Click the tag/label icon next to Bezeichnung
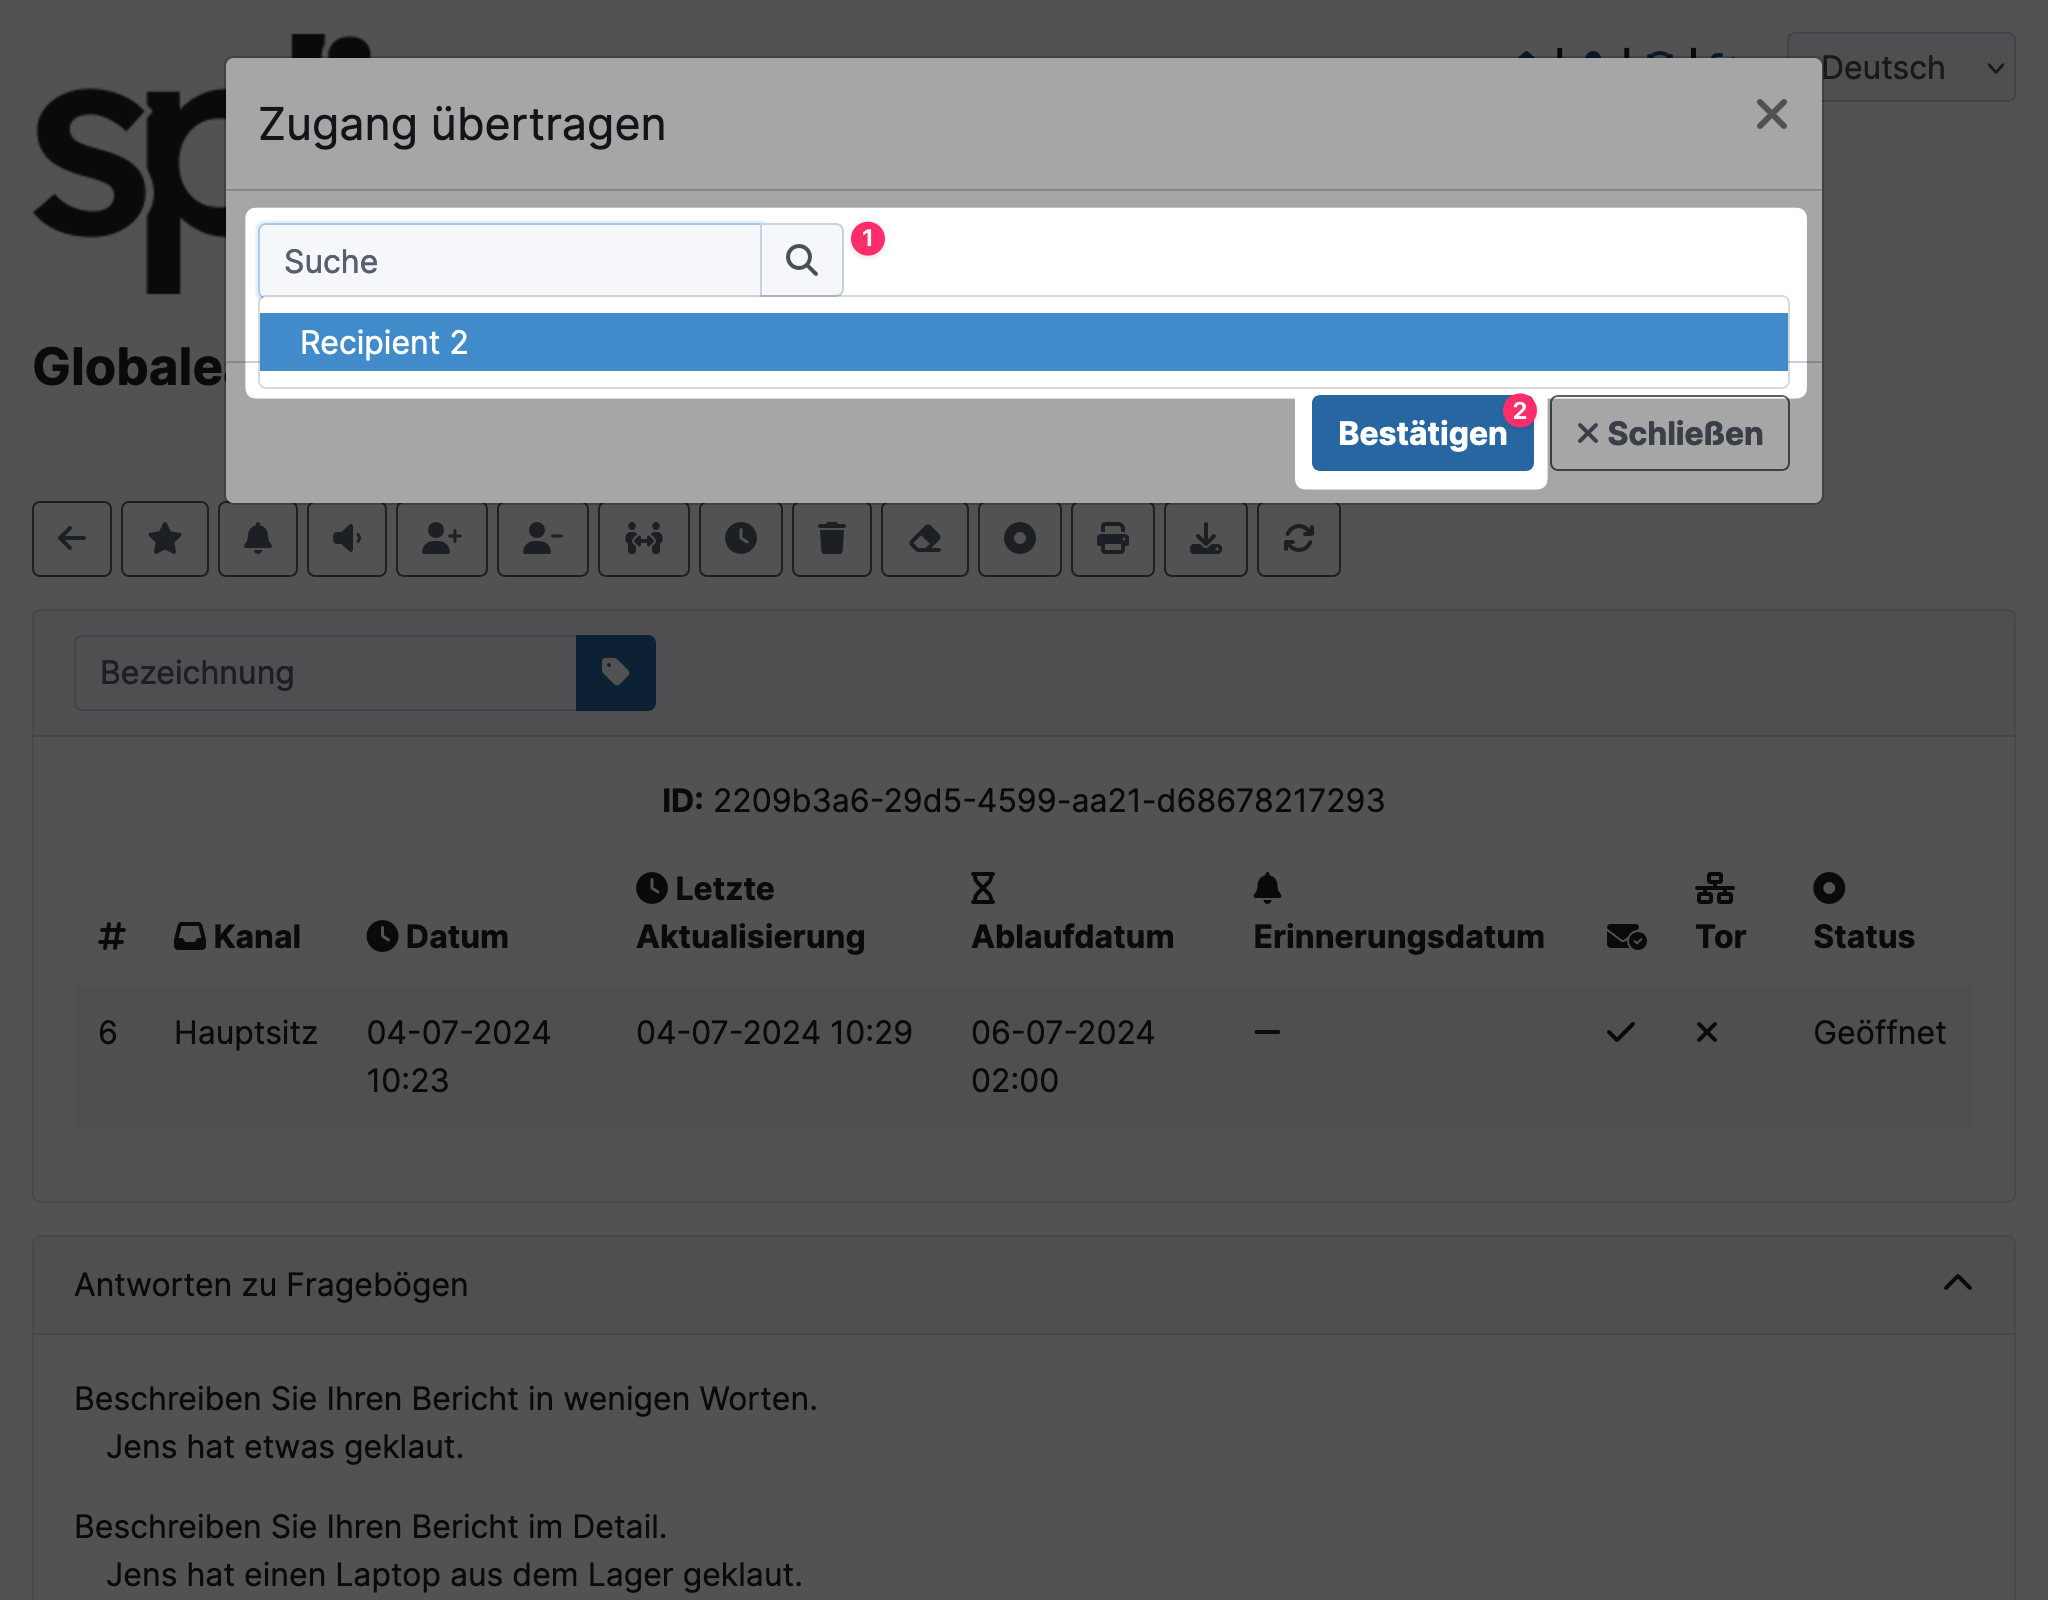The height and width of the screenshot is (1600, 2048). click(617, 674)
